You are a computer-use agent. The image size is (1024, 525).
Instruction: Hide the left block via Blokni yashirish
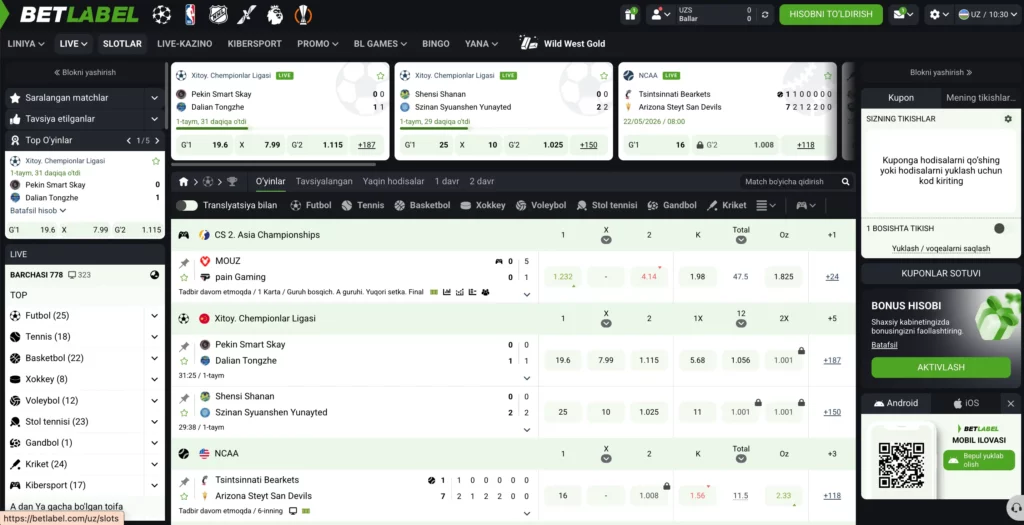click(x=85, y=72)
